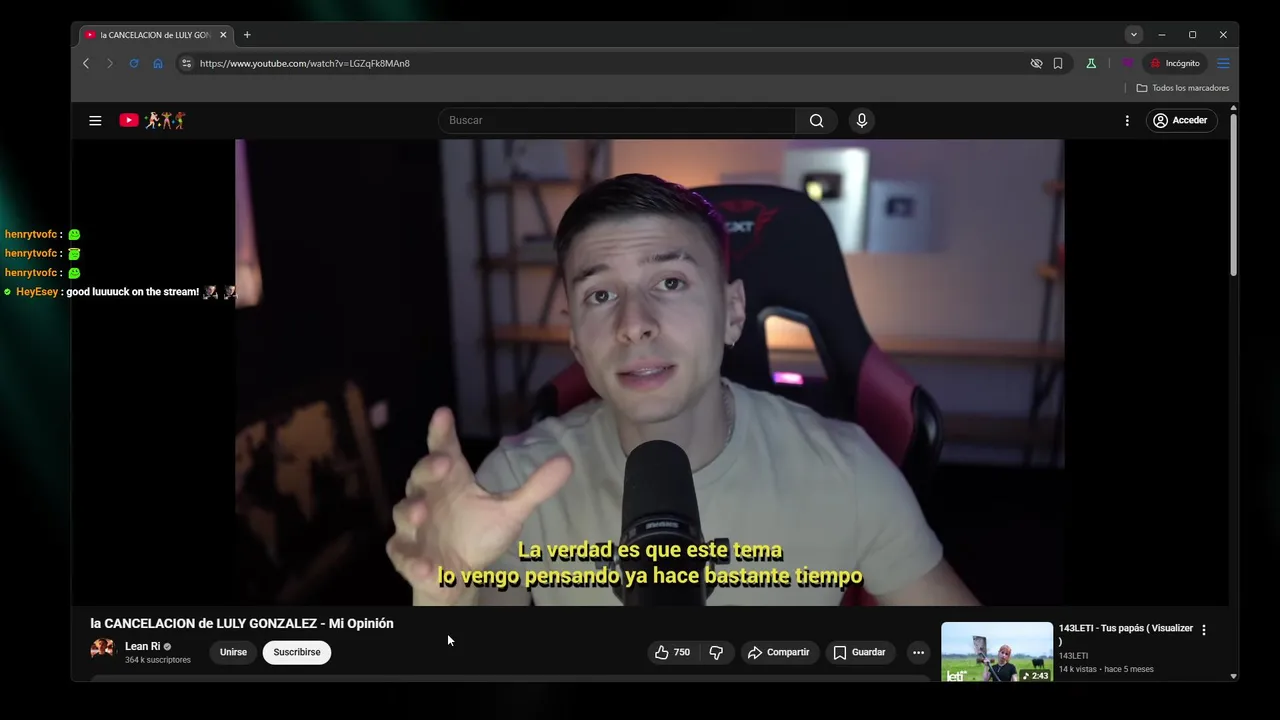The width and height of the screenshot is (1280, 720).
Task: Click the Unirse join button
Action: pyautogui.click(x=233, y=652)
